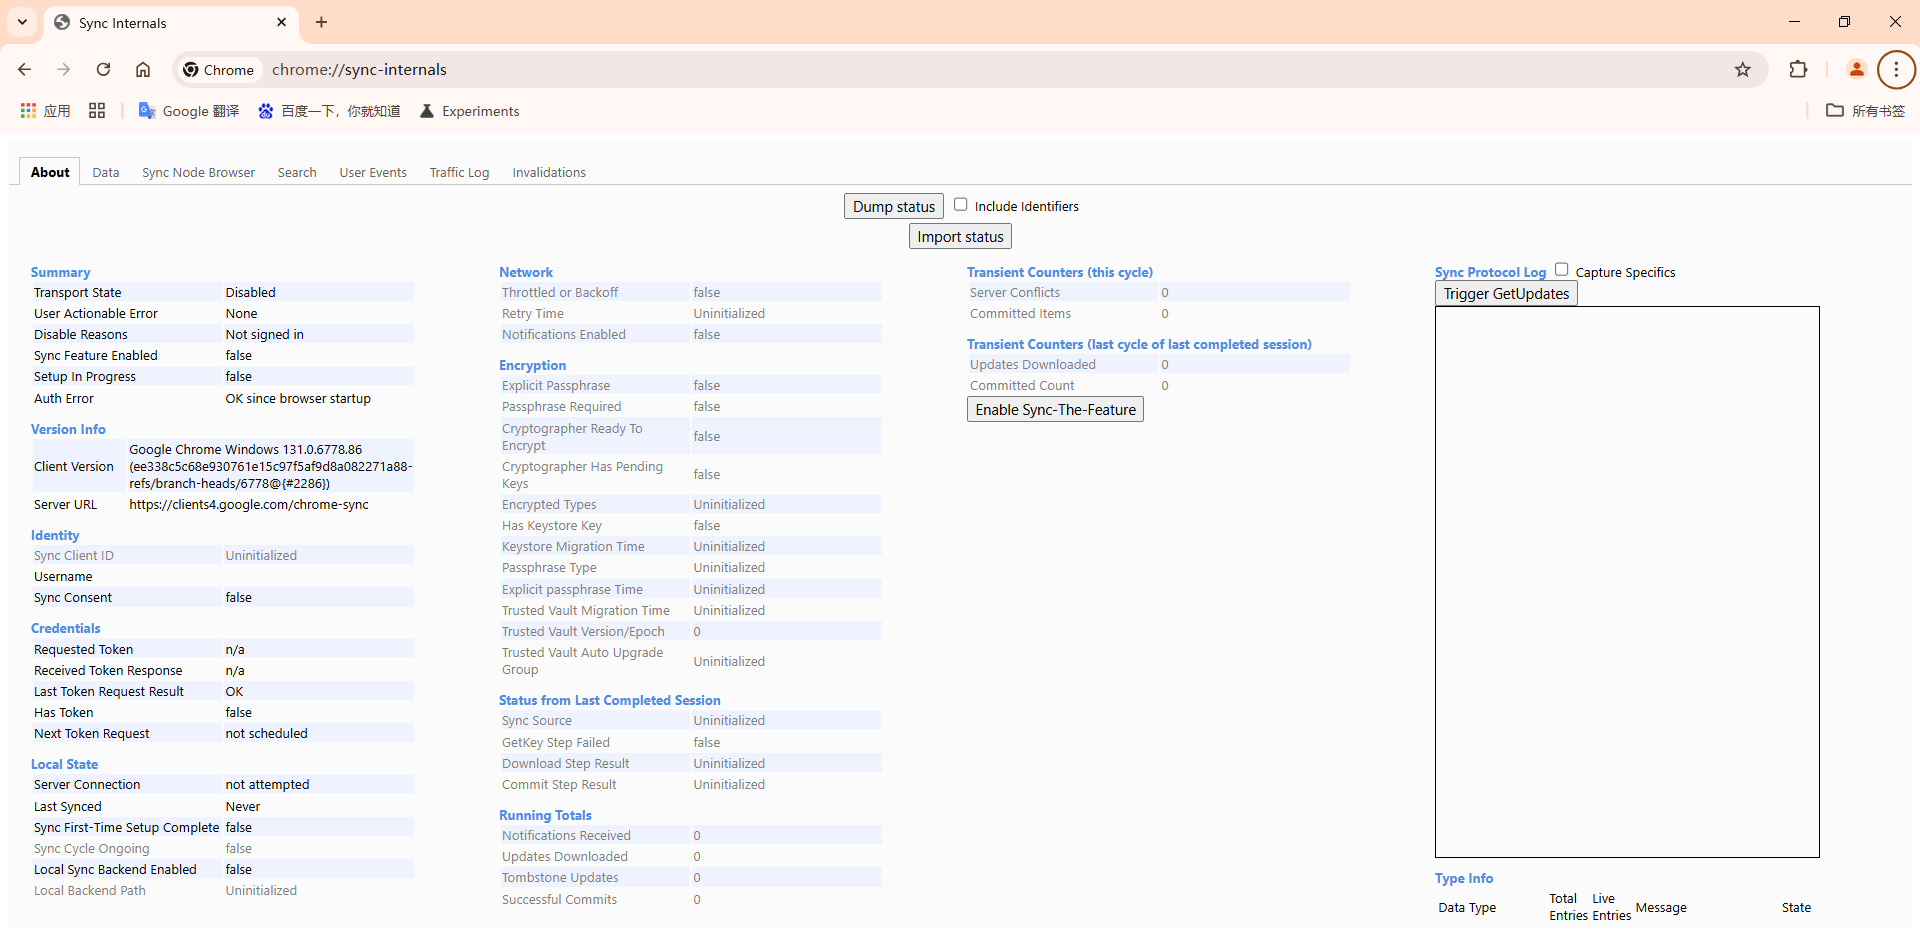Switch to the Search tab
The height and width of the screenshot is (951, 1920).
(x=297, y=172)
